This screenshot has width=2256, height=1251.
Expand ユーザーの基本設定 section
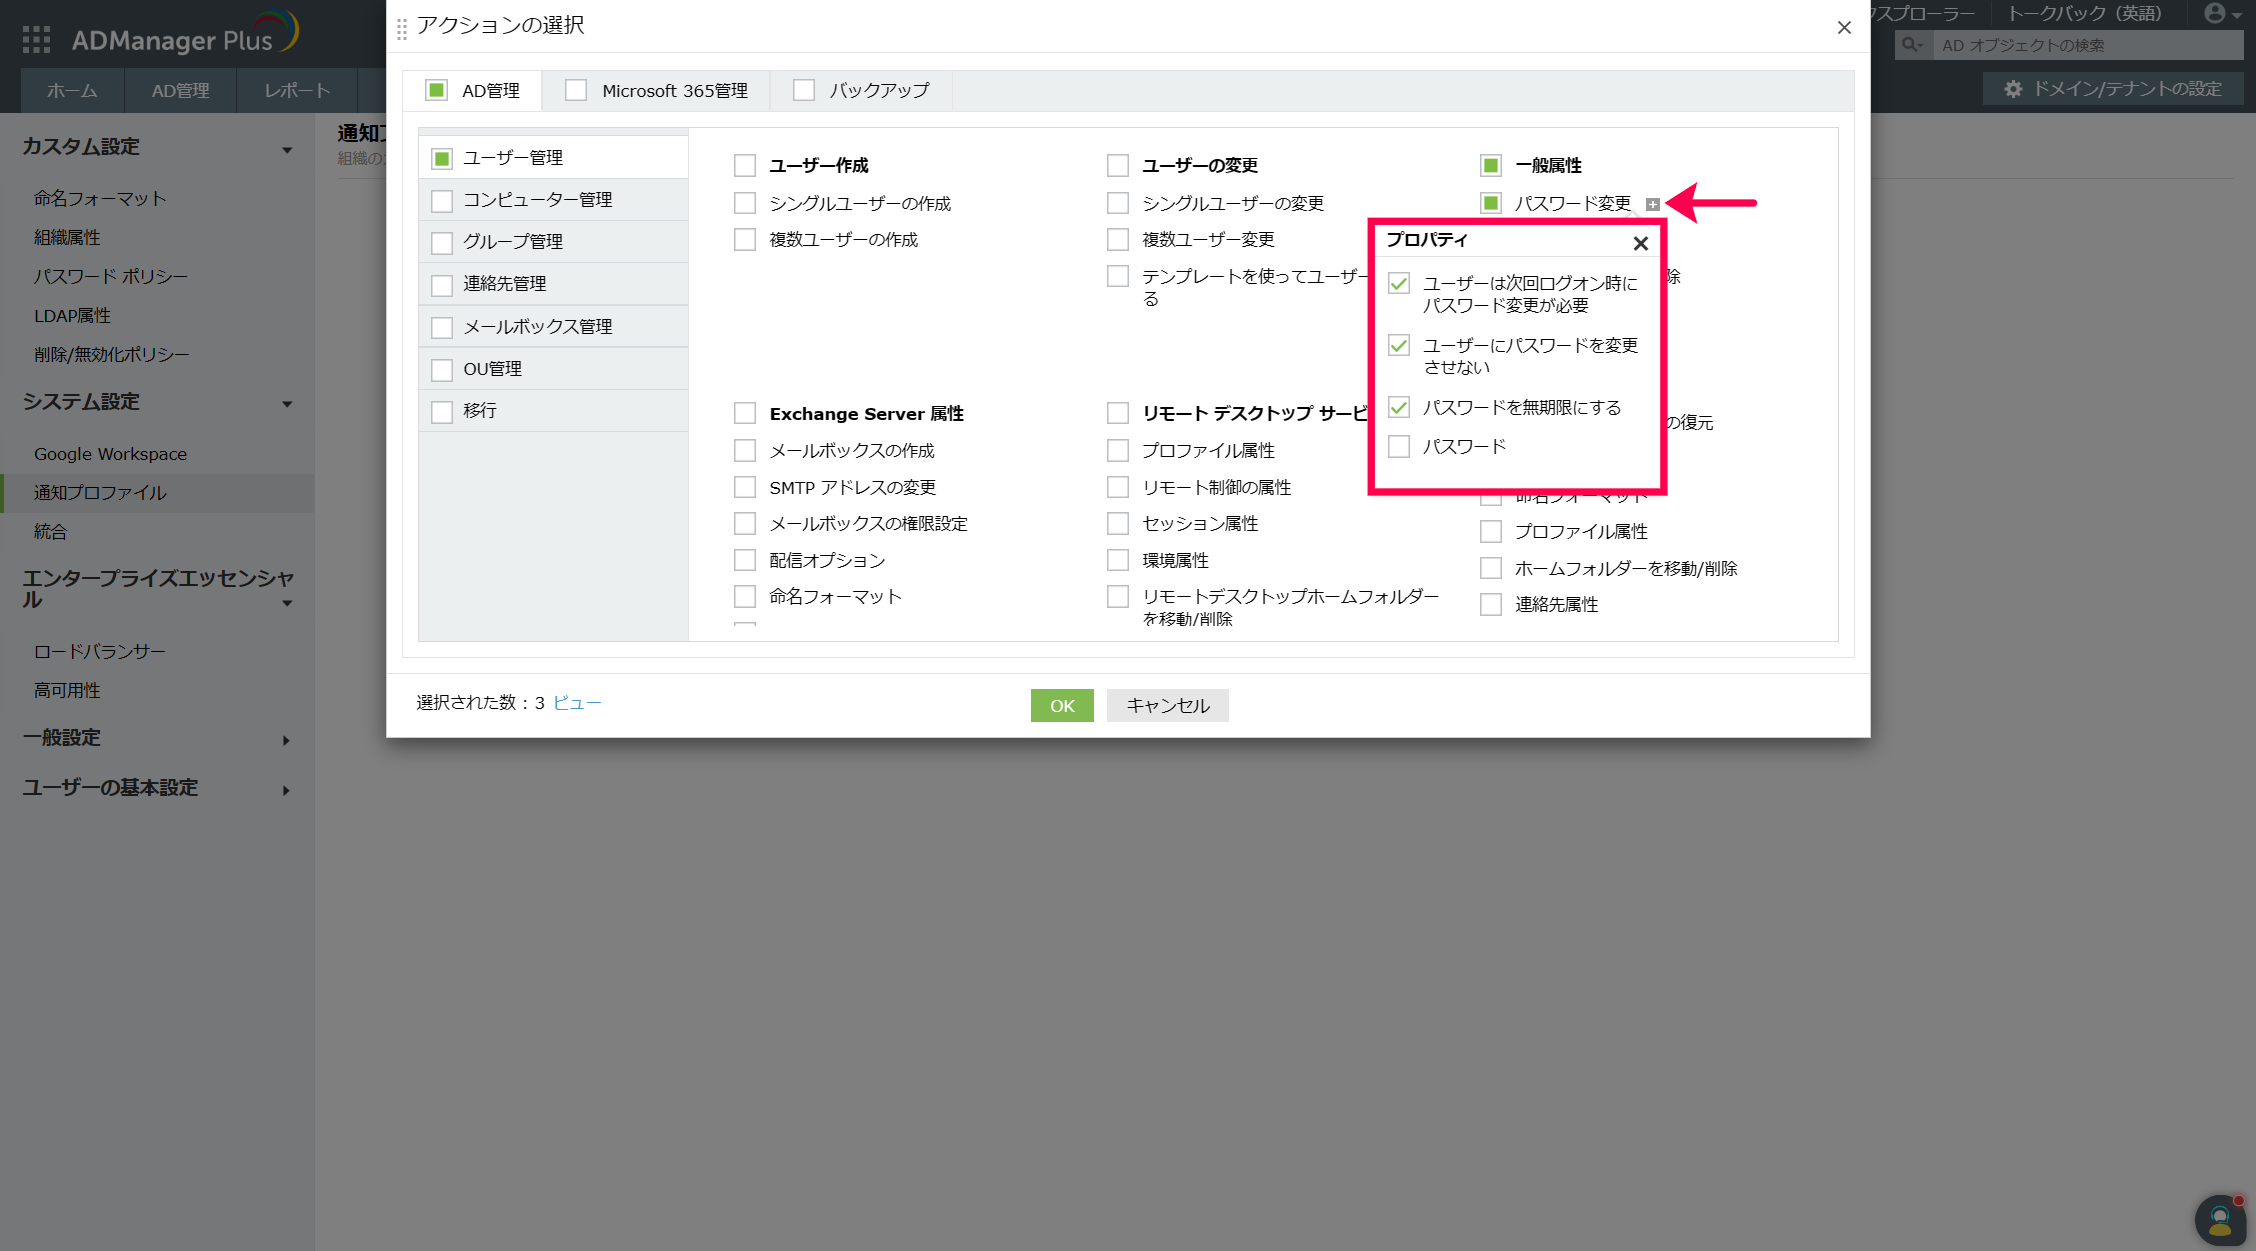pyautogui.click(x=286, y=790)
